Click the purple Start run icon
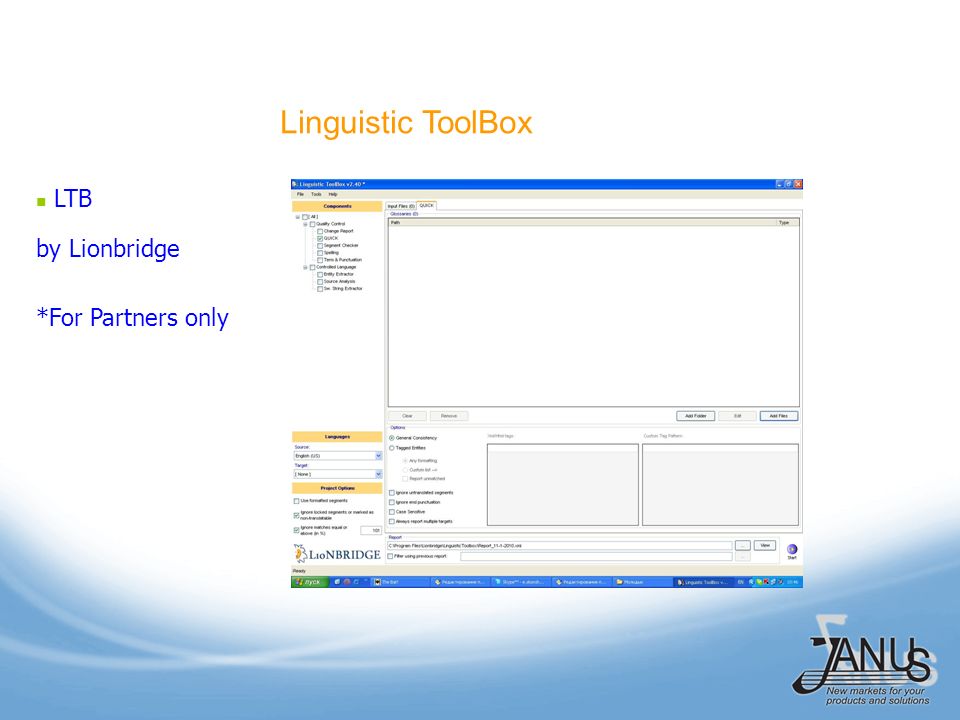This screenshot has width=960, height=720. [x=792, y=549]
